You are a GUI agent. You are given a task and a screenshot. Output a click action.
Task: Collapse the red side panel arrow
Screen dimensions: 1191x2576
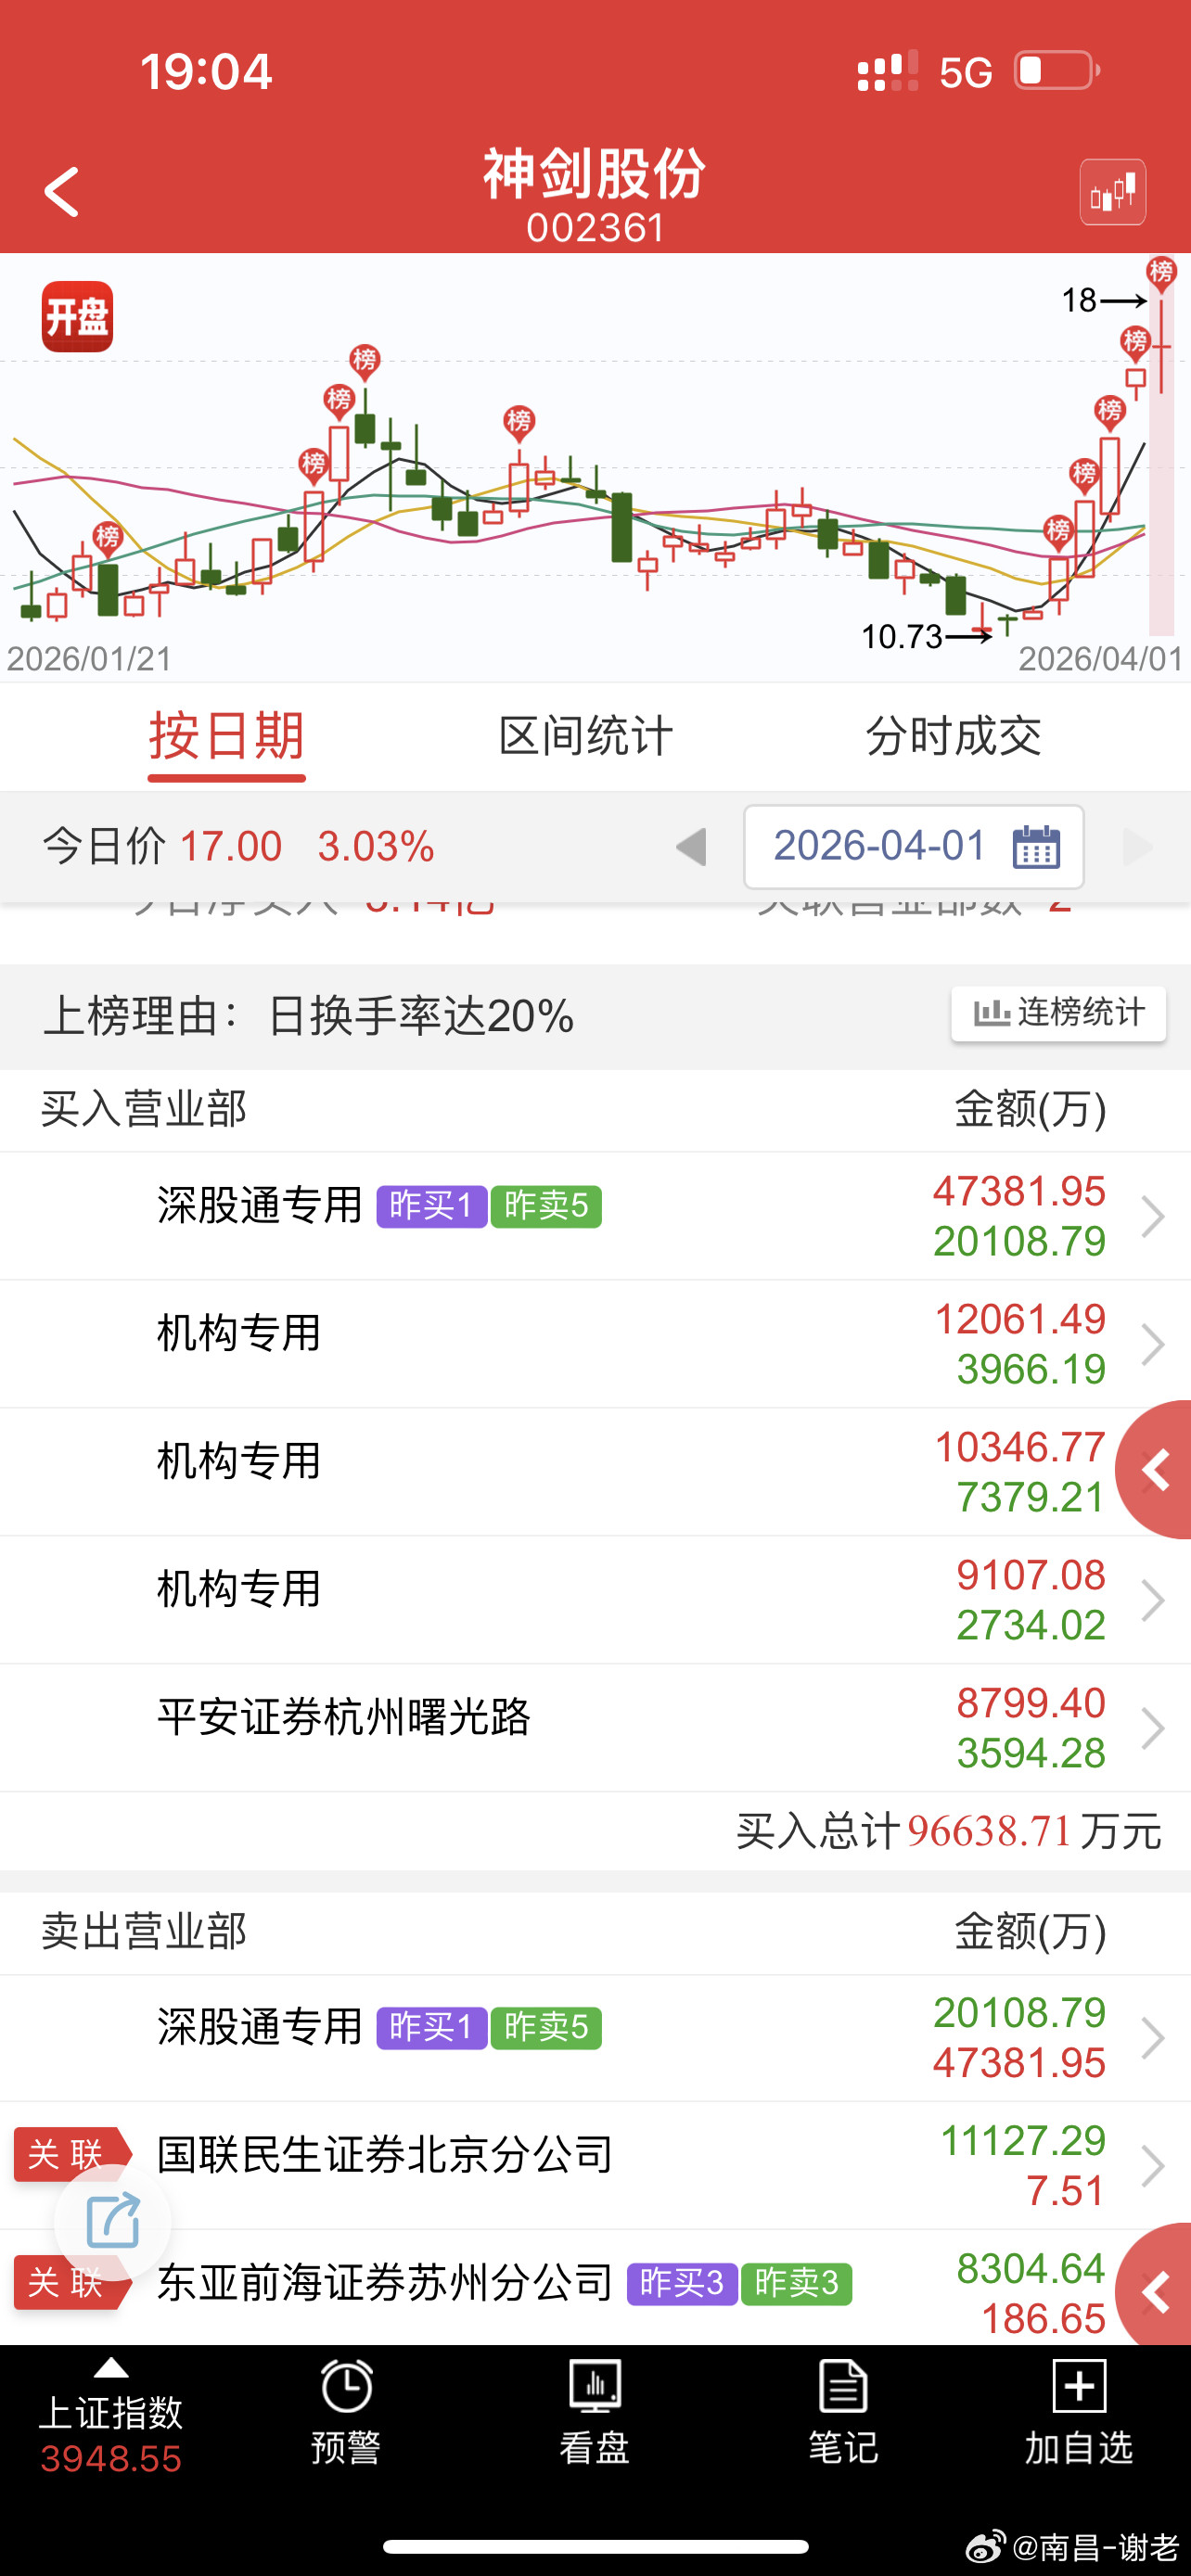(x=1157, y=1470)
